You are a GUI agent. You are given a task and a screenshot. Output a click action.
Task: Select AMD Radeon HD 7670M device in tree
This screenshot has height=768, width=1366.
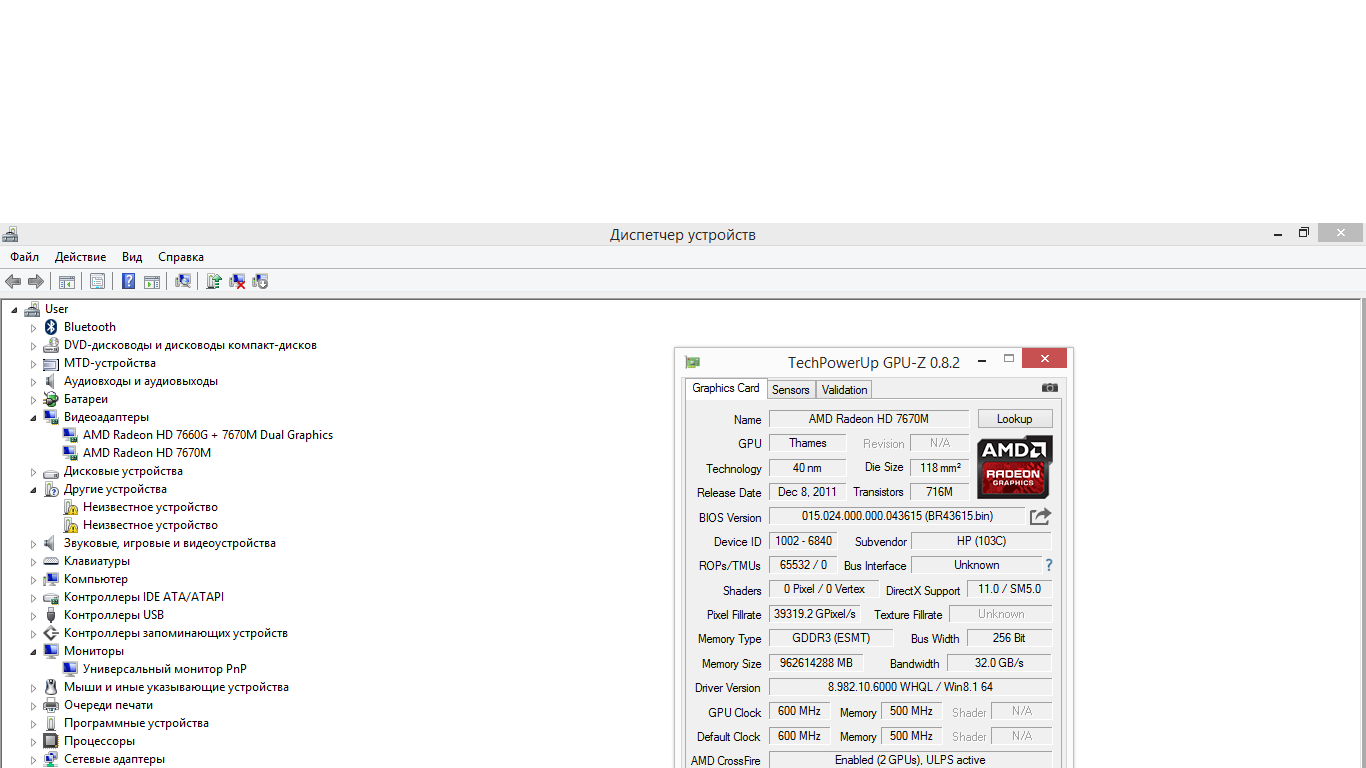pyautogui.click(x=147, y=453)
